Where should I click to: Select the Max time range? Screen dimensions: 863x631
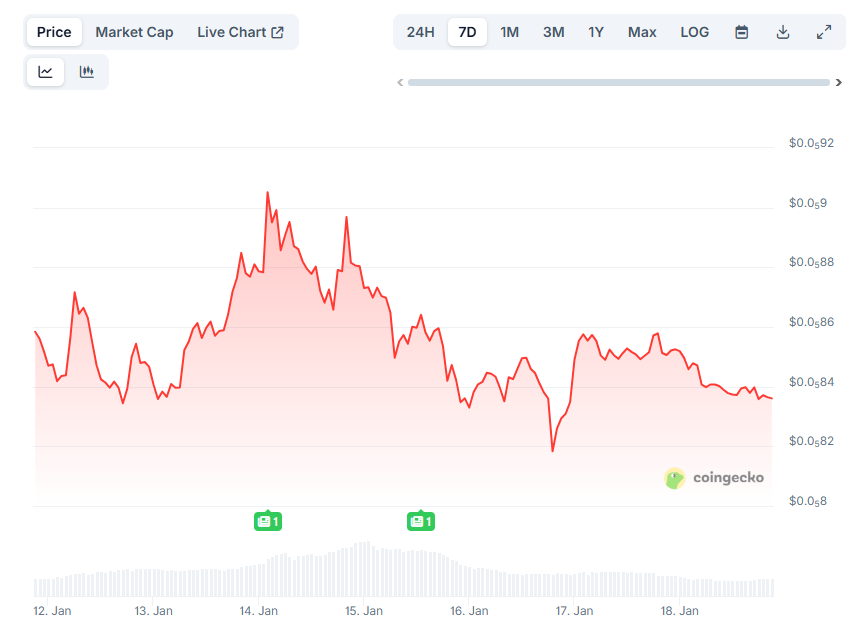tap(641, 31)
